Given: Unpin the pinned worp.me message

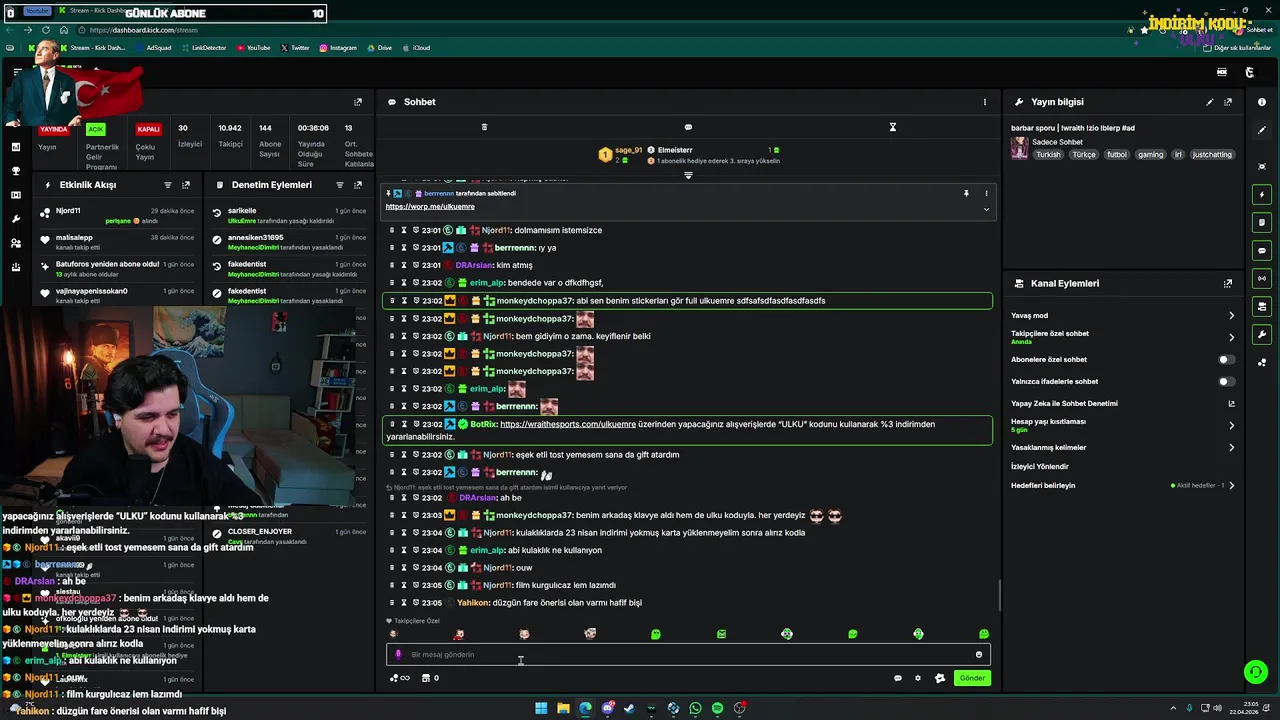Looking at the screenshot, I should [966, 193].
